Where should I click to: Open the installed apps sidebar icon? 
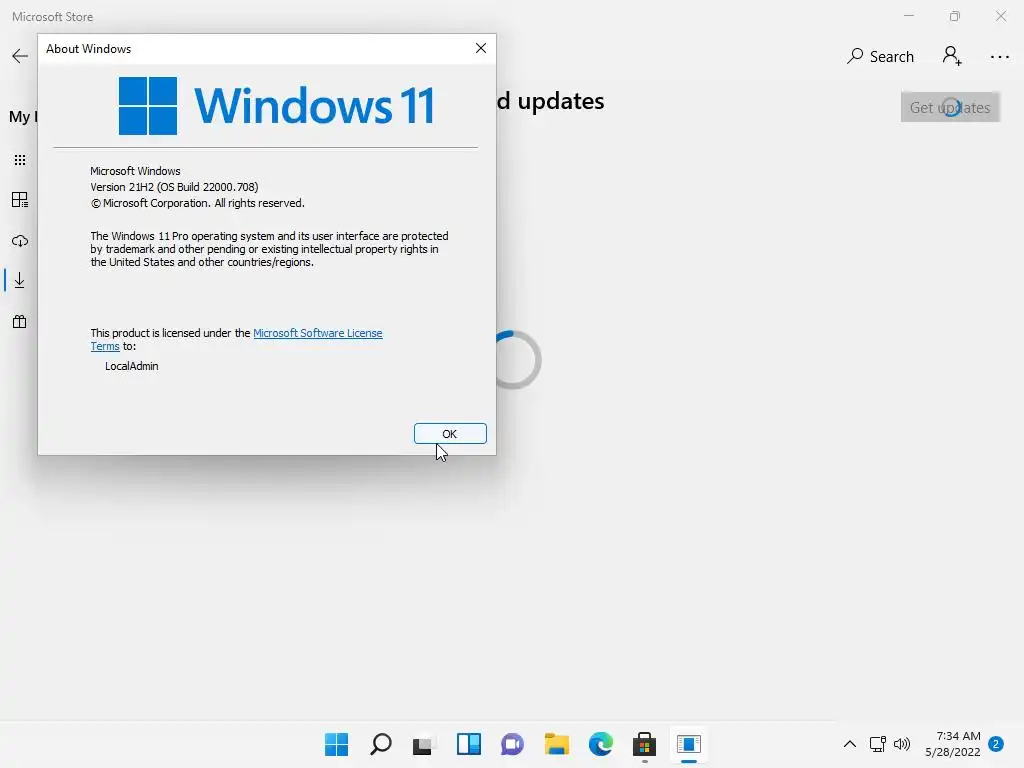click(x=20, y=200)
